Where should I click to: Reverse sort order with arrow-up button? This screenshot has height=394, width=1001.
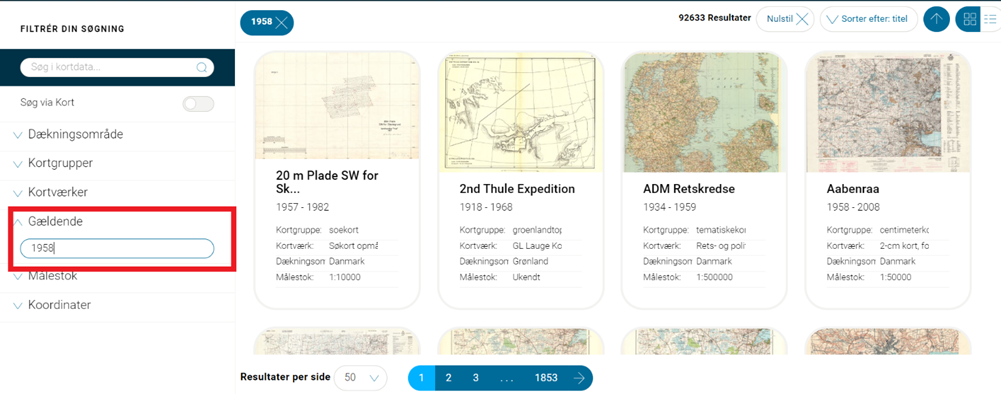(x=936, y=19)
